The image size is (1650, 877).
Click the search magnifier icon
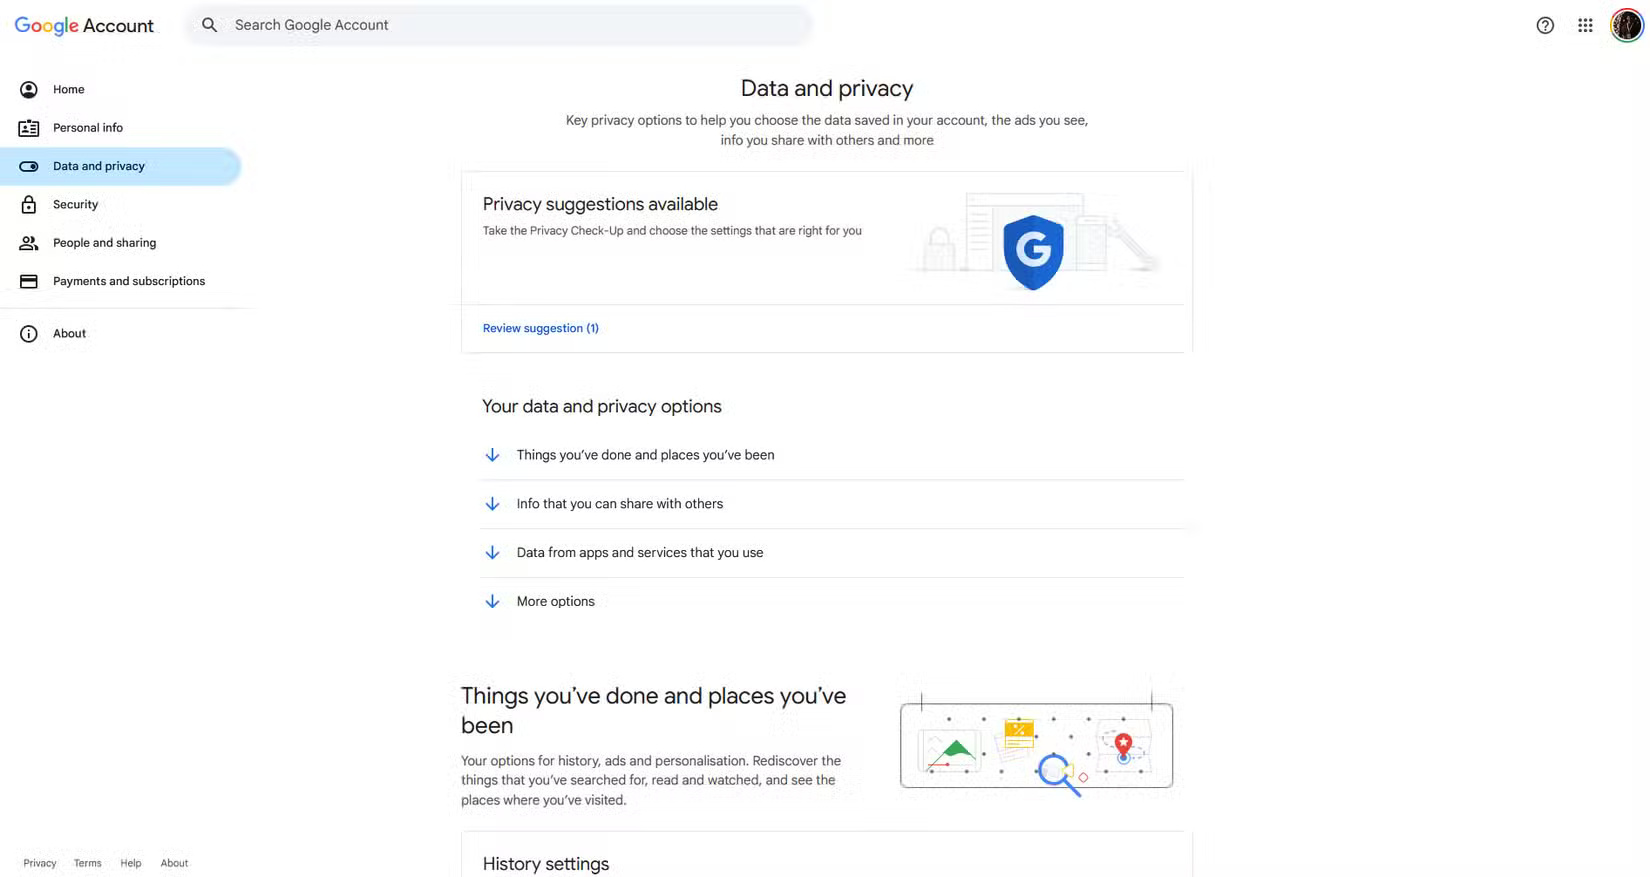(x=209, y=24)
